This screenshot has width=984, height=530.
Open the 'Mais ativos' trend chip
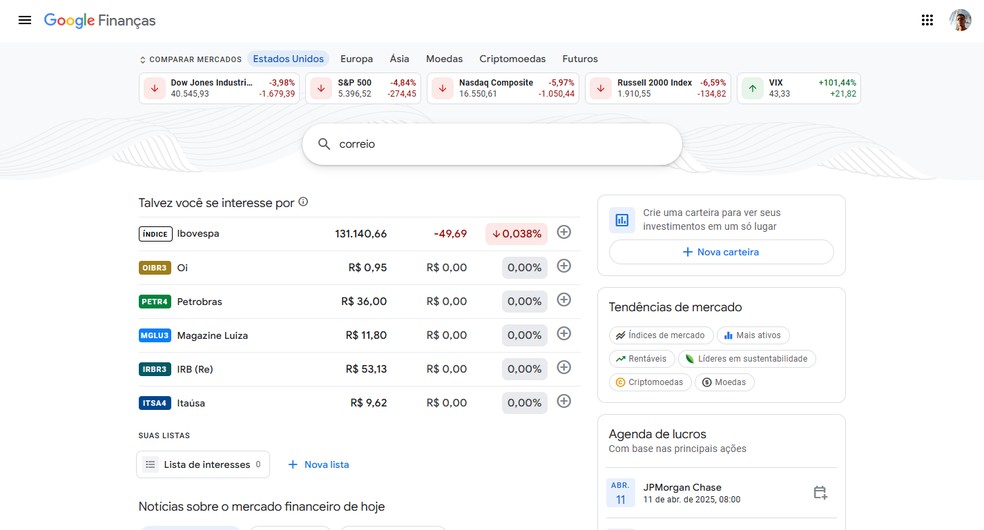tap(752, 336)
